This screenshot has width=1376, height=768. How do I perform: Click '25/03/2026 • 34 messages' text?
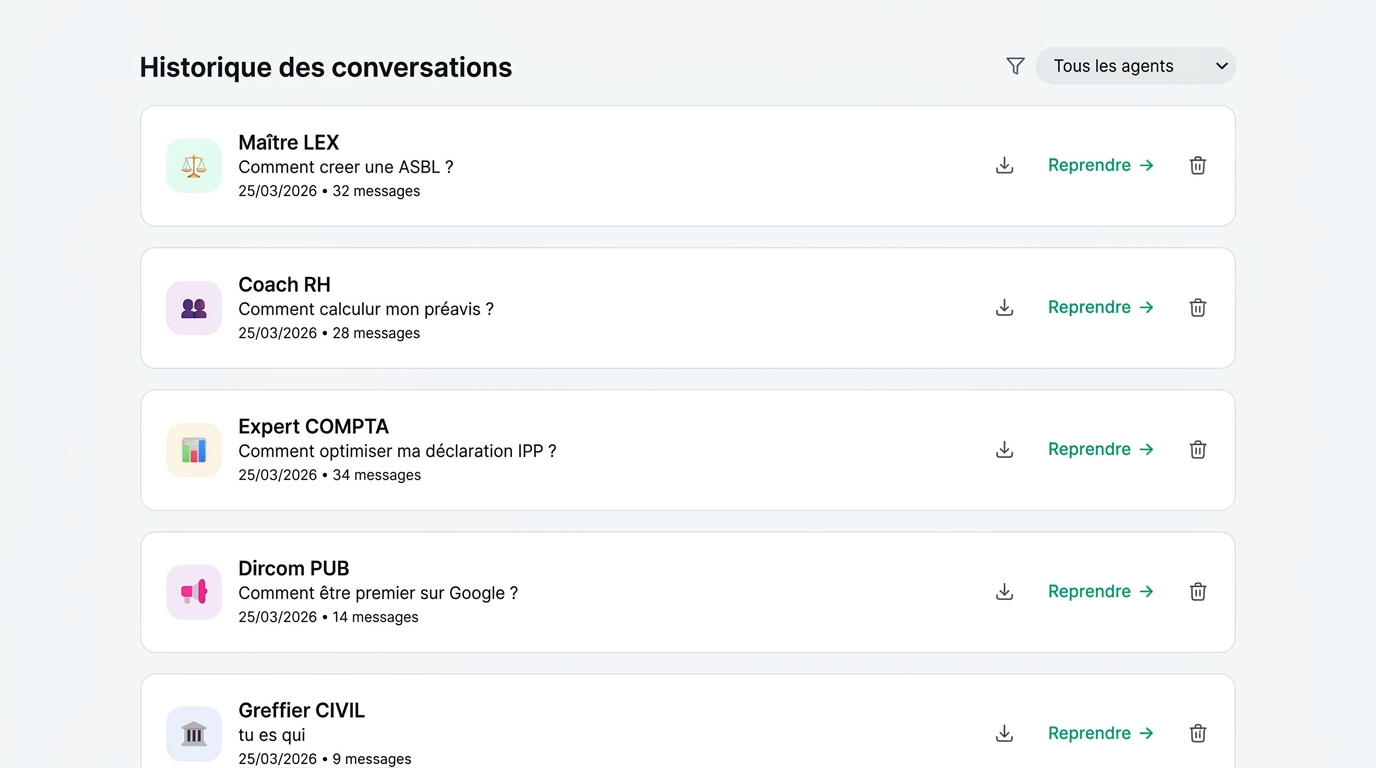pos(330,475)
